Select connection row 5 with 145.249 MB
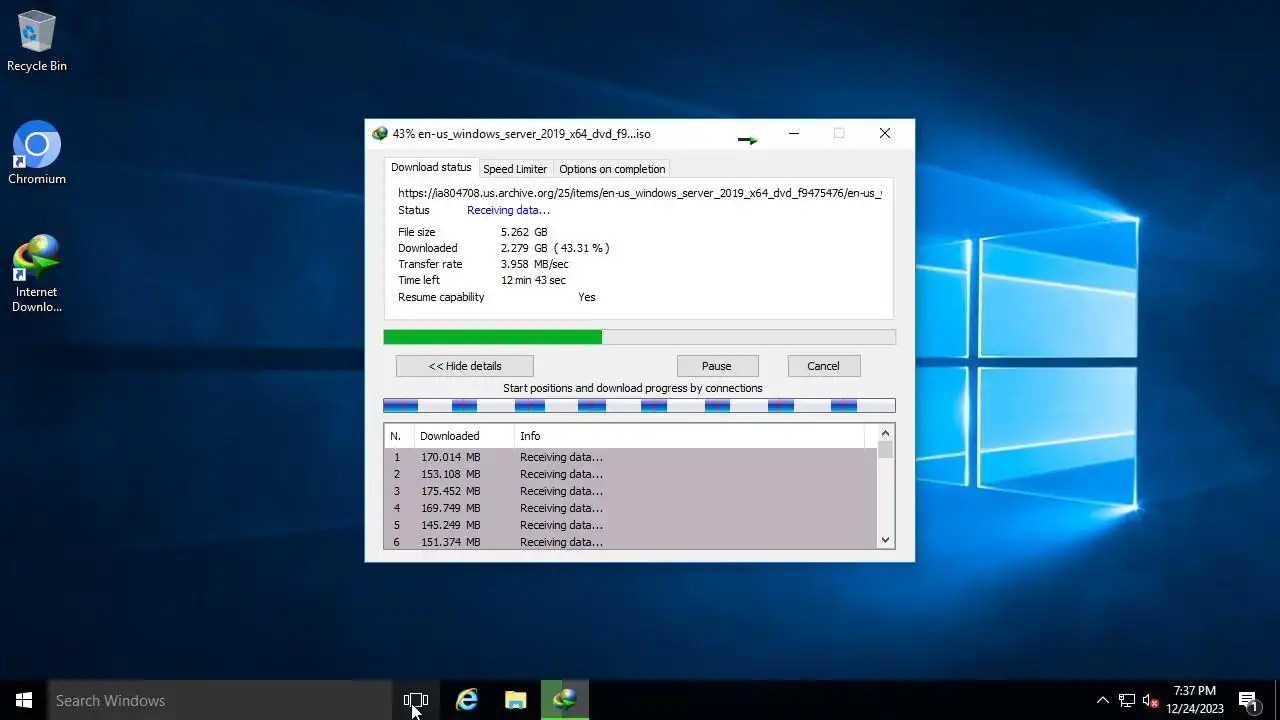The height and width of the screenshot is (720, 1280). coord(630,525)
